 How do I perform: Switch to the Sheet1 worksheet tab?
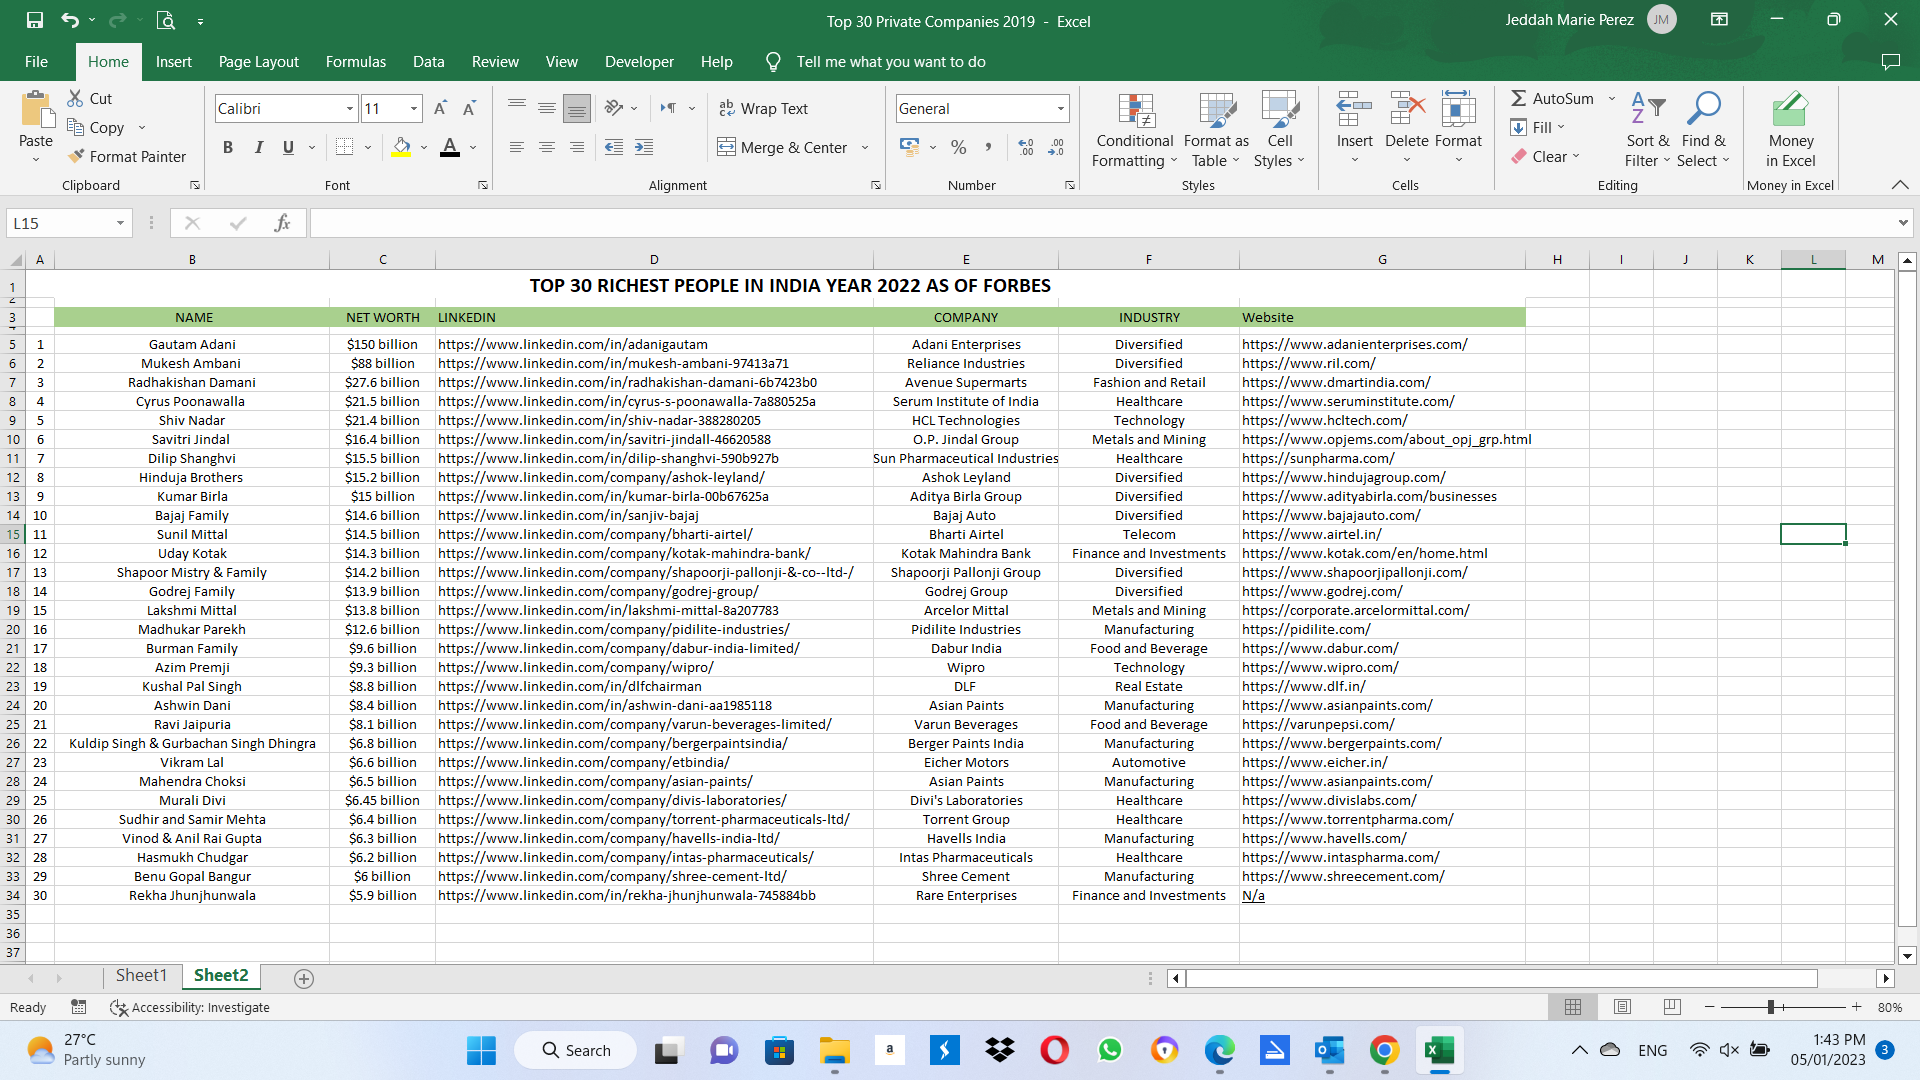point(141,975)
